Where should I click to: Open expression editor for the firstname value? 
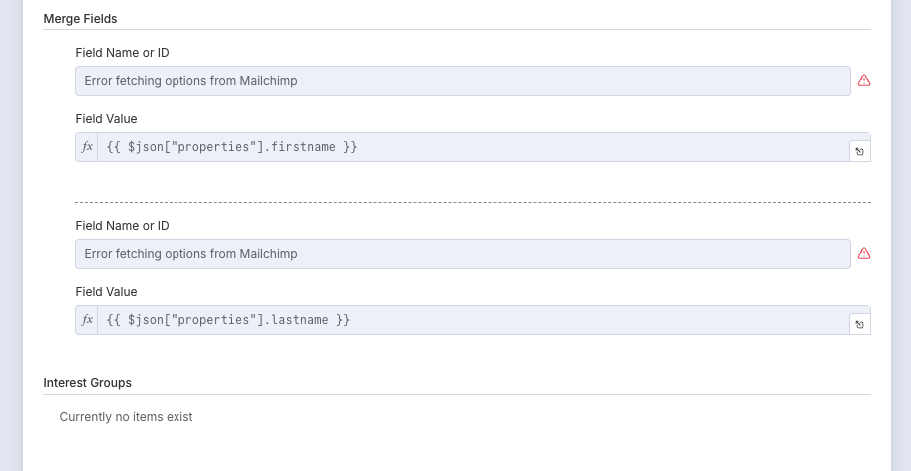coord(859,152)
